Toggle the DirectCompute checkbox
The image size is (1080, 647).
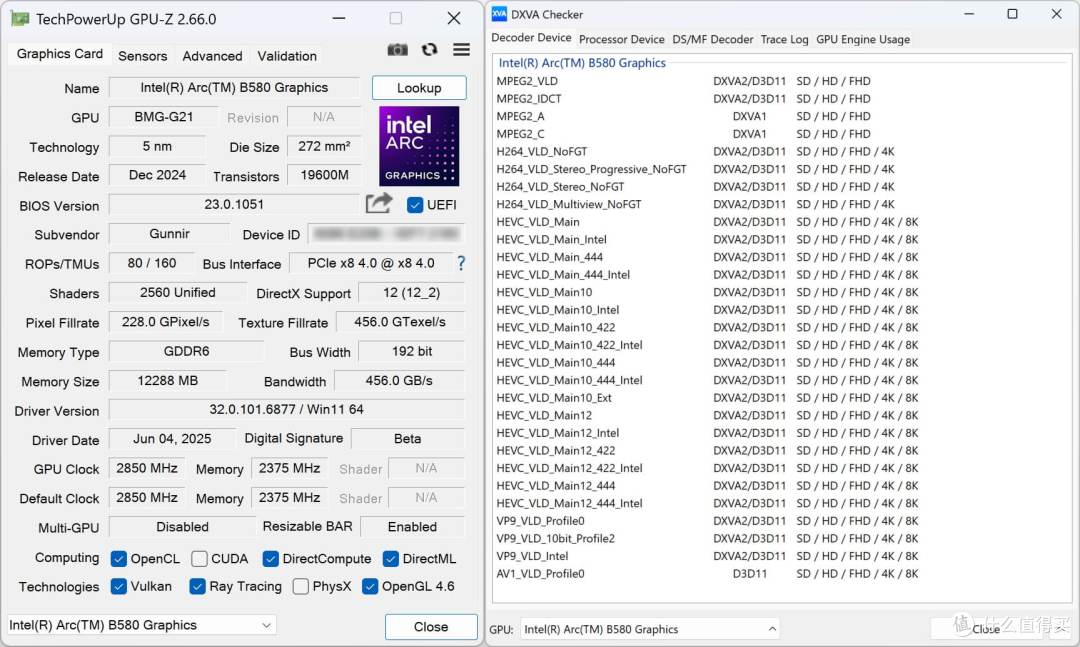[271, 559]
